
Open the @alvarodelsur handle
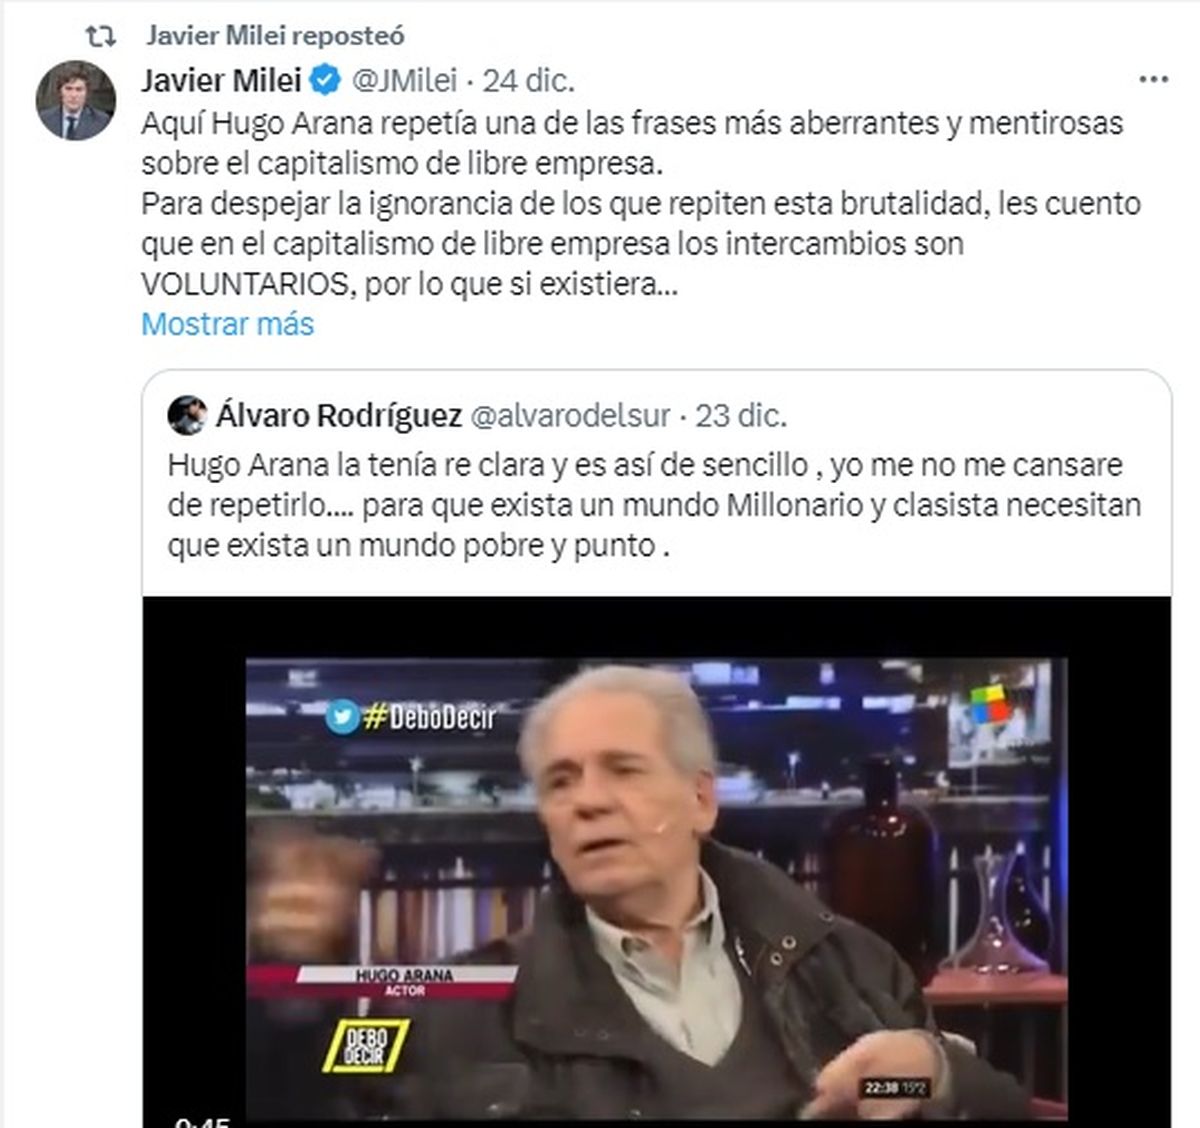(x=570, y=415)
